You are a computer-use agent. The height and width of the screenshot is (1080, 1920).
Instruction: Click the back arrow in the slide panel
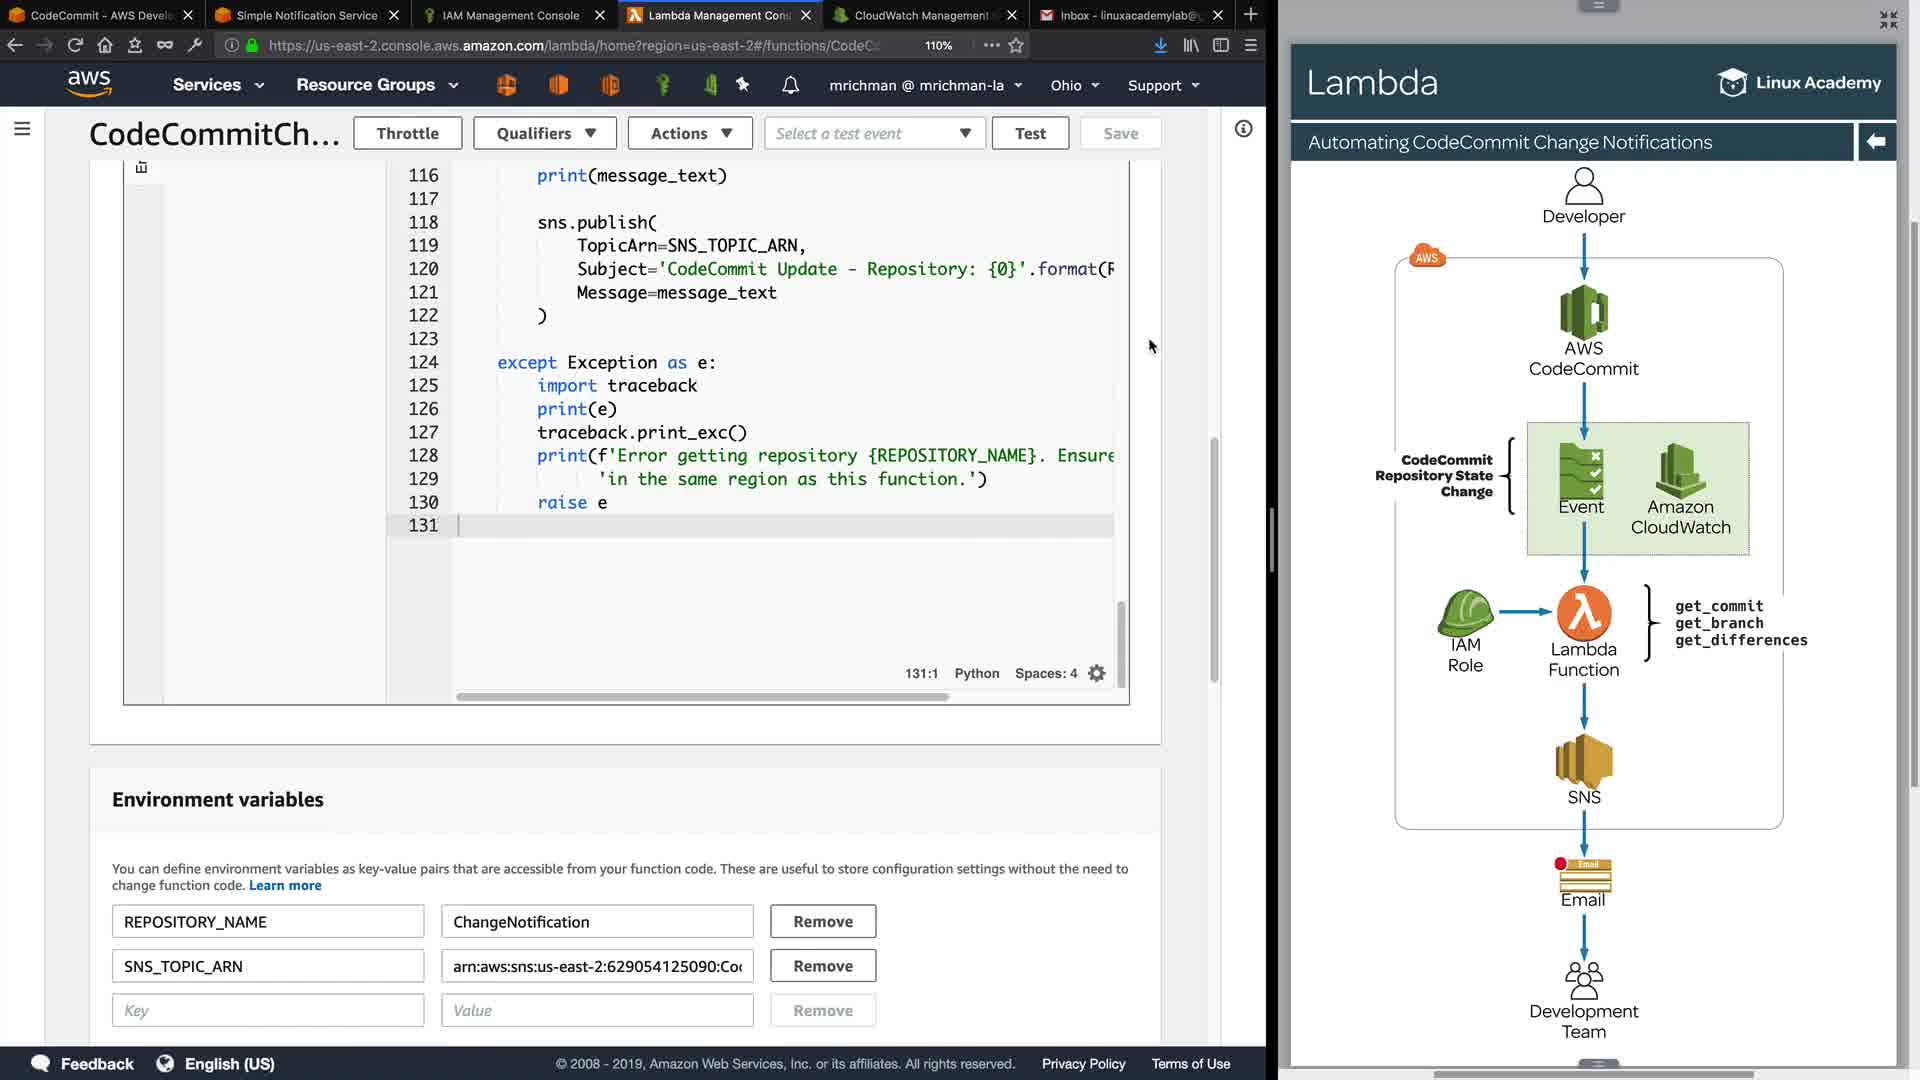coord(1876,142)
